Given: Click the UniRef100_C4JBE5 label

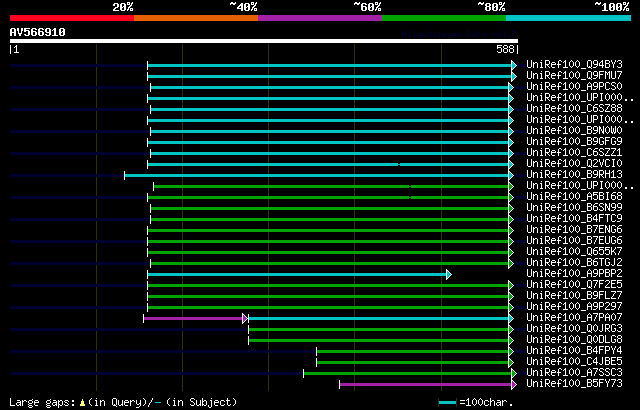Looking at the screenshot, I should [574, 362].
